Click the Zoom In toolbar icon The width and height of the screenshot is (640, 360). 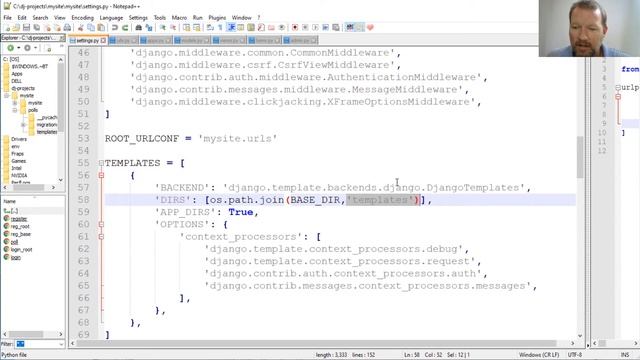point(163,28)
